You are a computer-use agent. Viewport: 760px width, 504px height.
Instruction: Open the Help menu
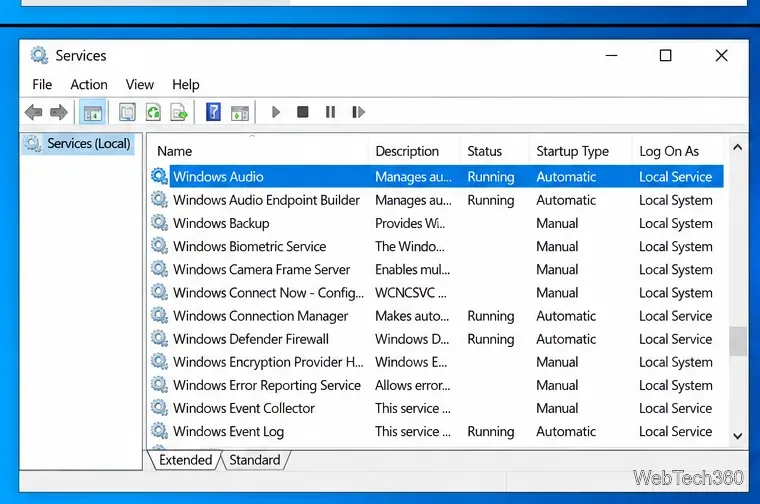point(186,85)
